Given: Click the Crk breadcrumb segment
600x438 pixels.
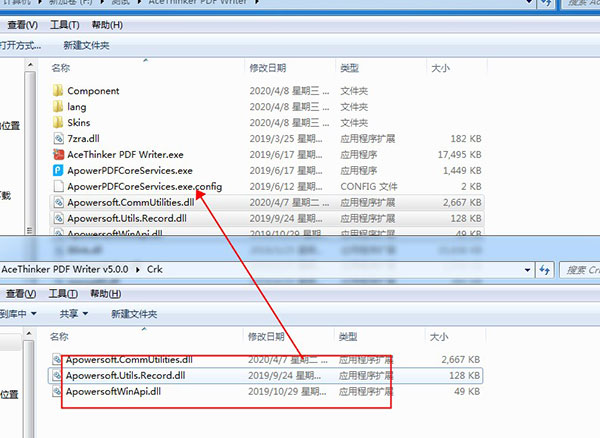Looking at the screenshot, I should point(155,269).
